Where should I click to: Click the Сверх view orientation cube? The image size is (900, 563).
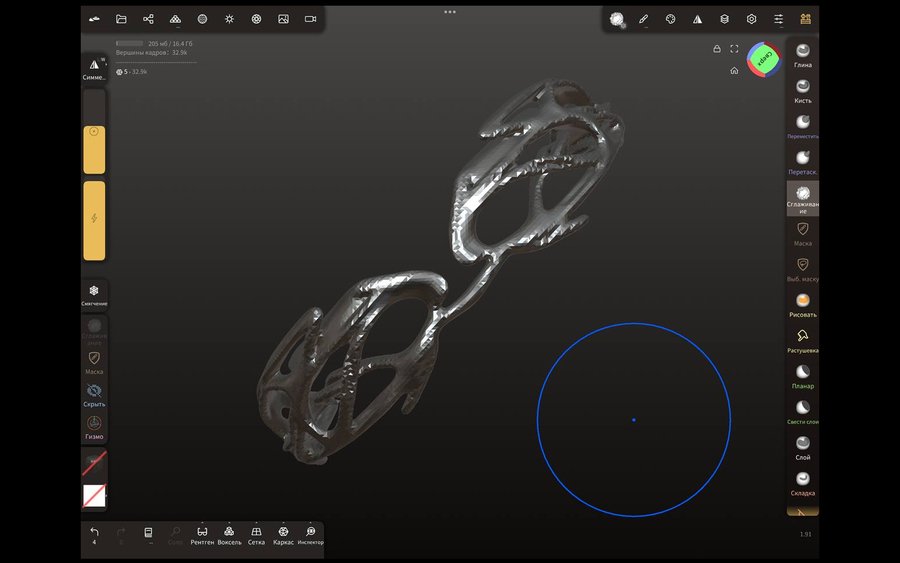764,59
